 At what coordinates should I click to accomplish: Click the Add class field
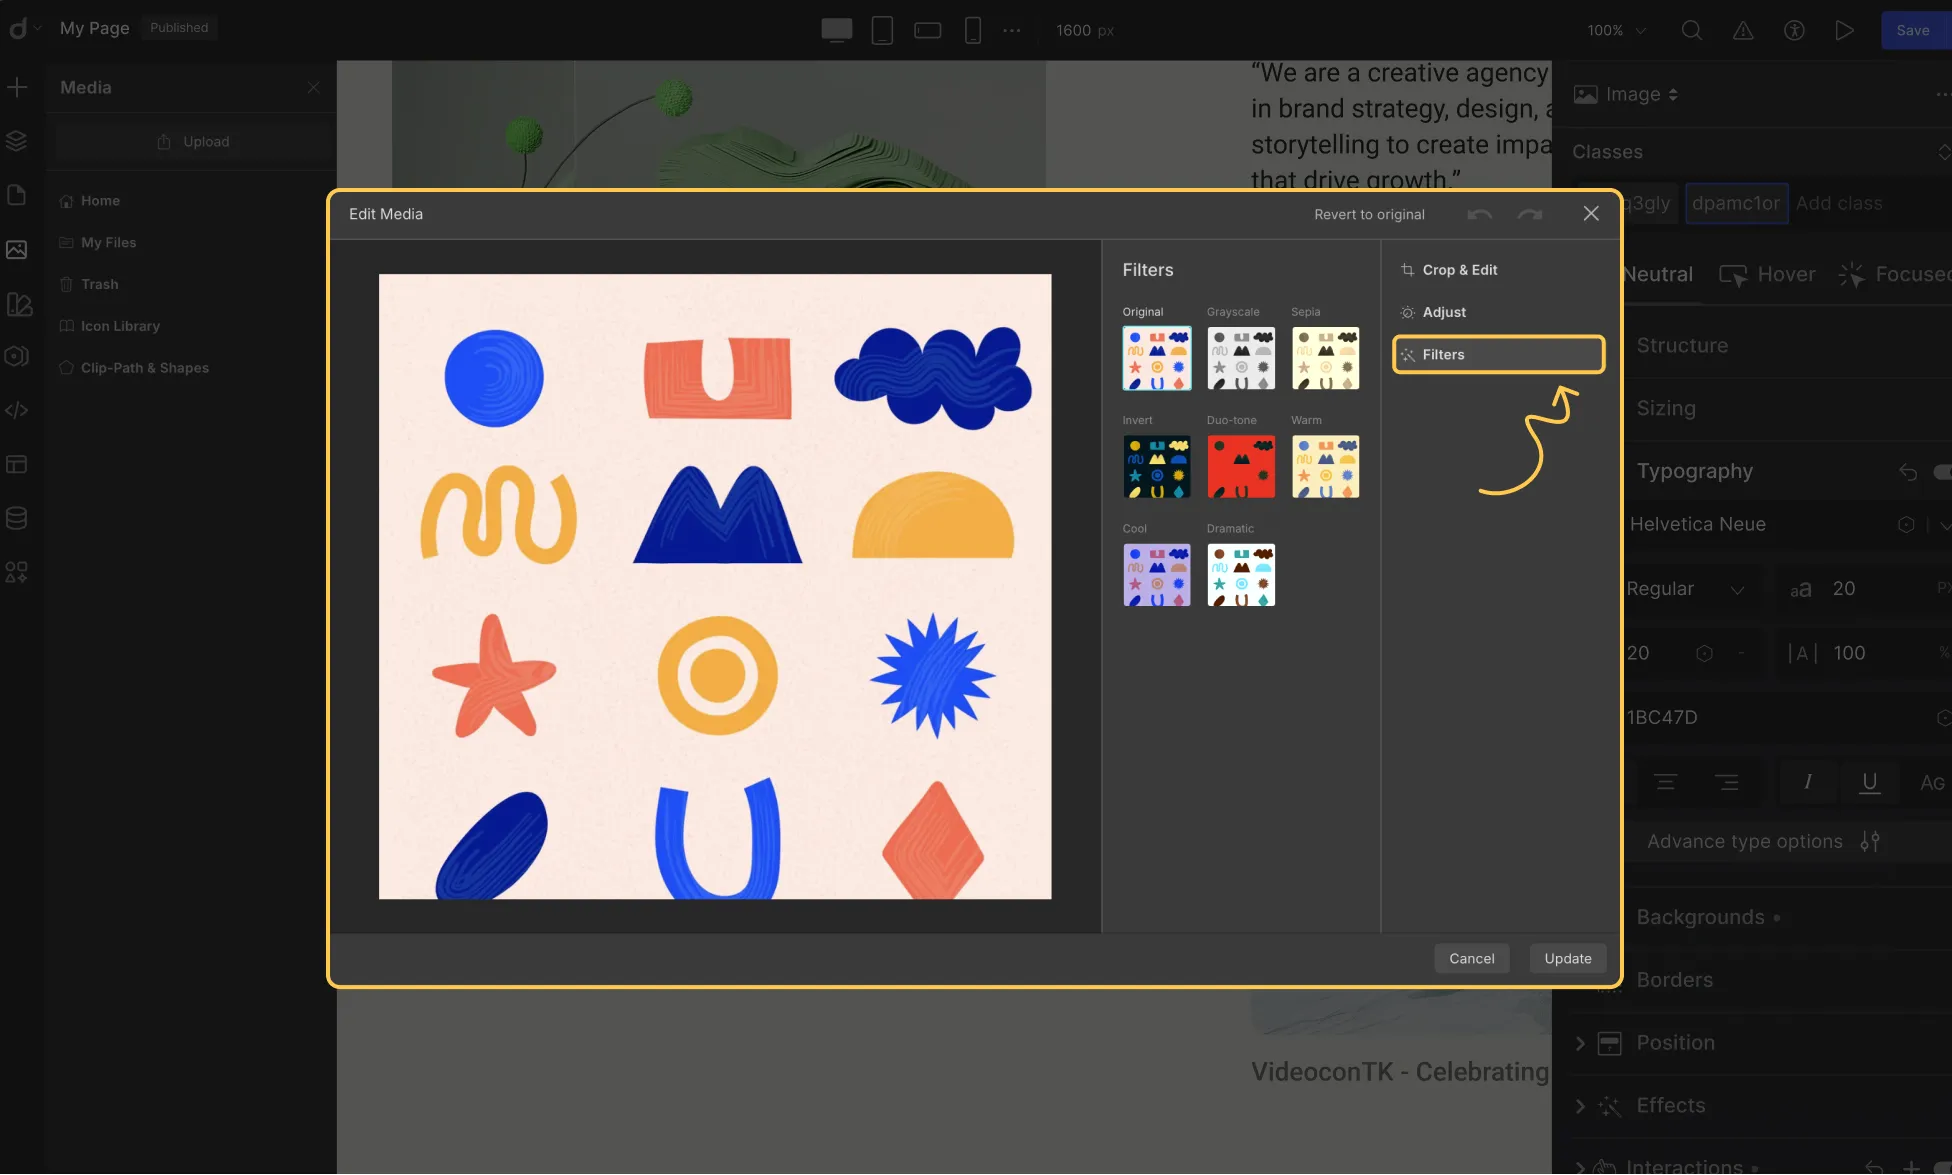click(x=1839, y=204)
